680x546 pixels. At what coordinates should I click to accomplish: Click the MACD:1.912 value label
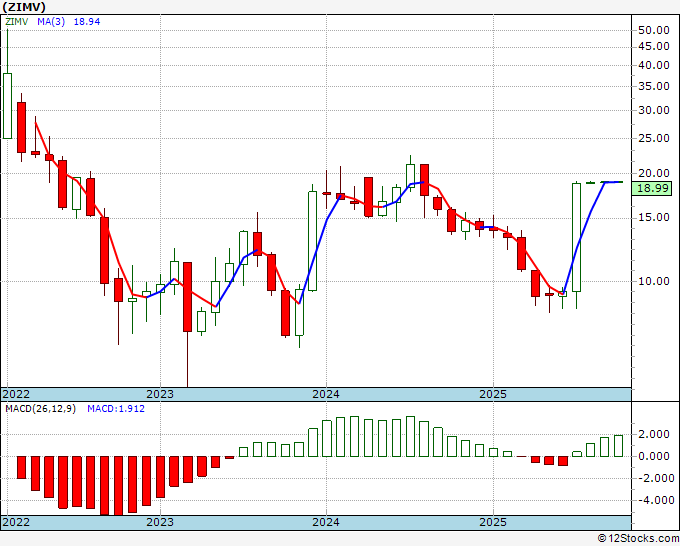[x=116, y=409]
